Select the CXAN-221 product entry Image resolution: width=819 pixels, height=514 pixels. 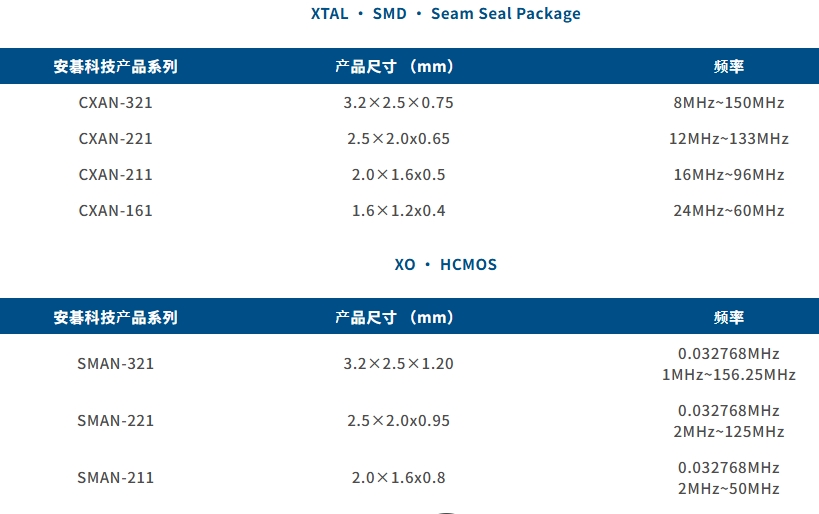pos(115,138)
